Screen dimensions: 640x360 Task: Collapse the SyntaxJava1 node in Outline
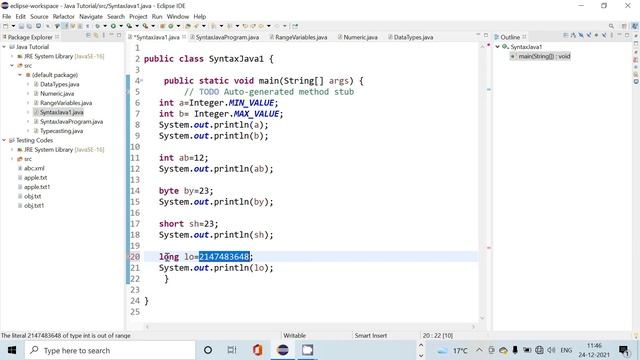498,47
